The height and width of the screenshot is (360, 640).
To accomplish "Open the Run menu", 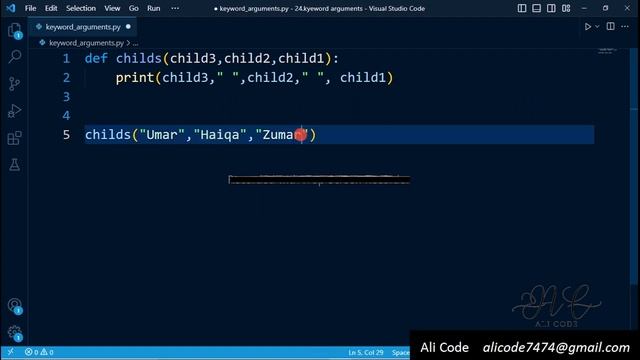I will coord(153,8).
